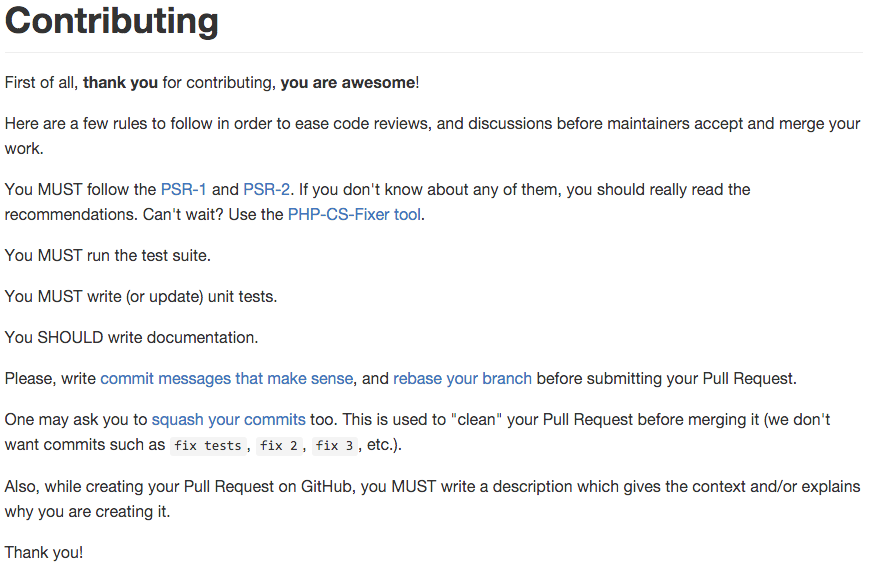Screen dimensions: 873x567
Task: Open the 'rebase your branch' link
Action: (462, 379)
